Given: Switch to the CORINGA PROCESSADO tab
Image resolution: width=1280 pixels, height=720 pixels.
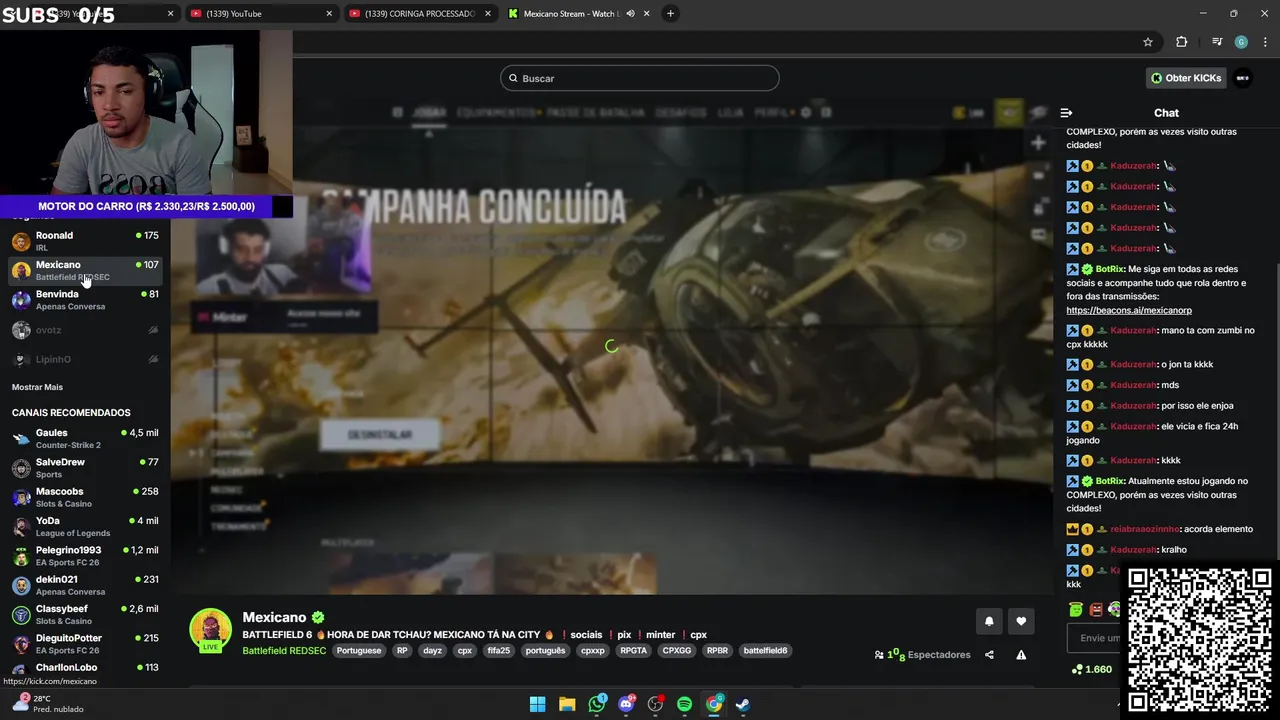Looking at the screenshot, I should pyautogui.click(x=420, y=14).
